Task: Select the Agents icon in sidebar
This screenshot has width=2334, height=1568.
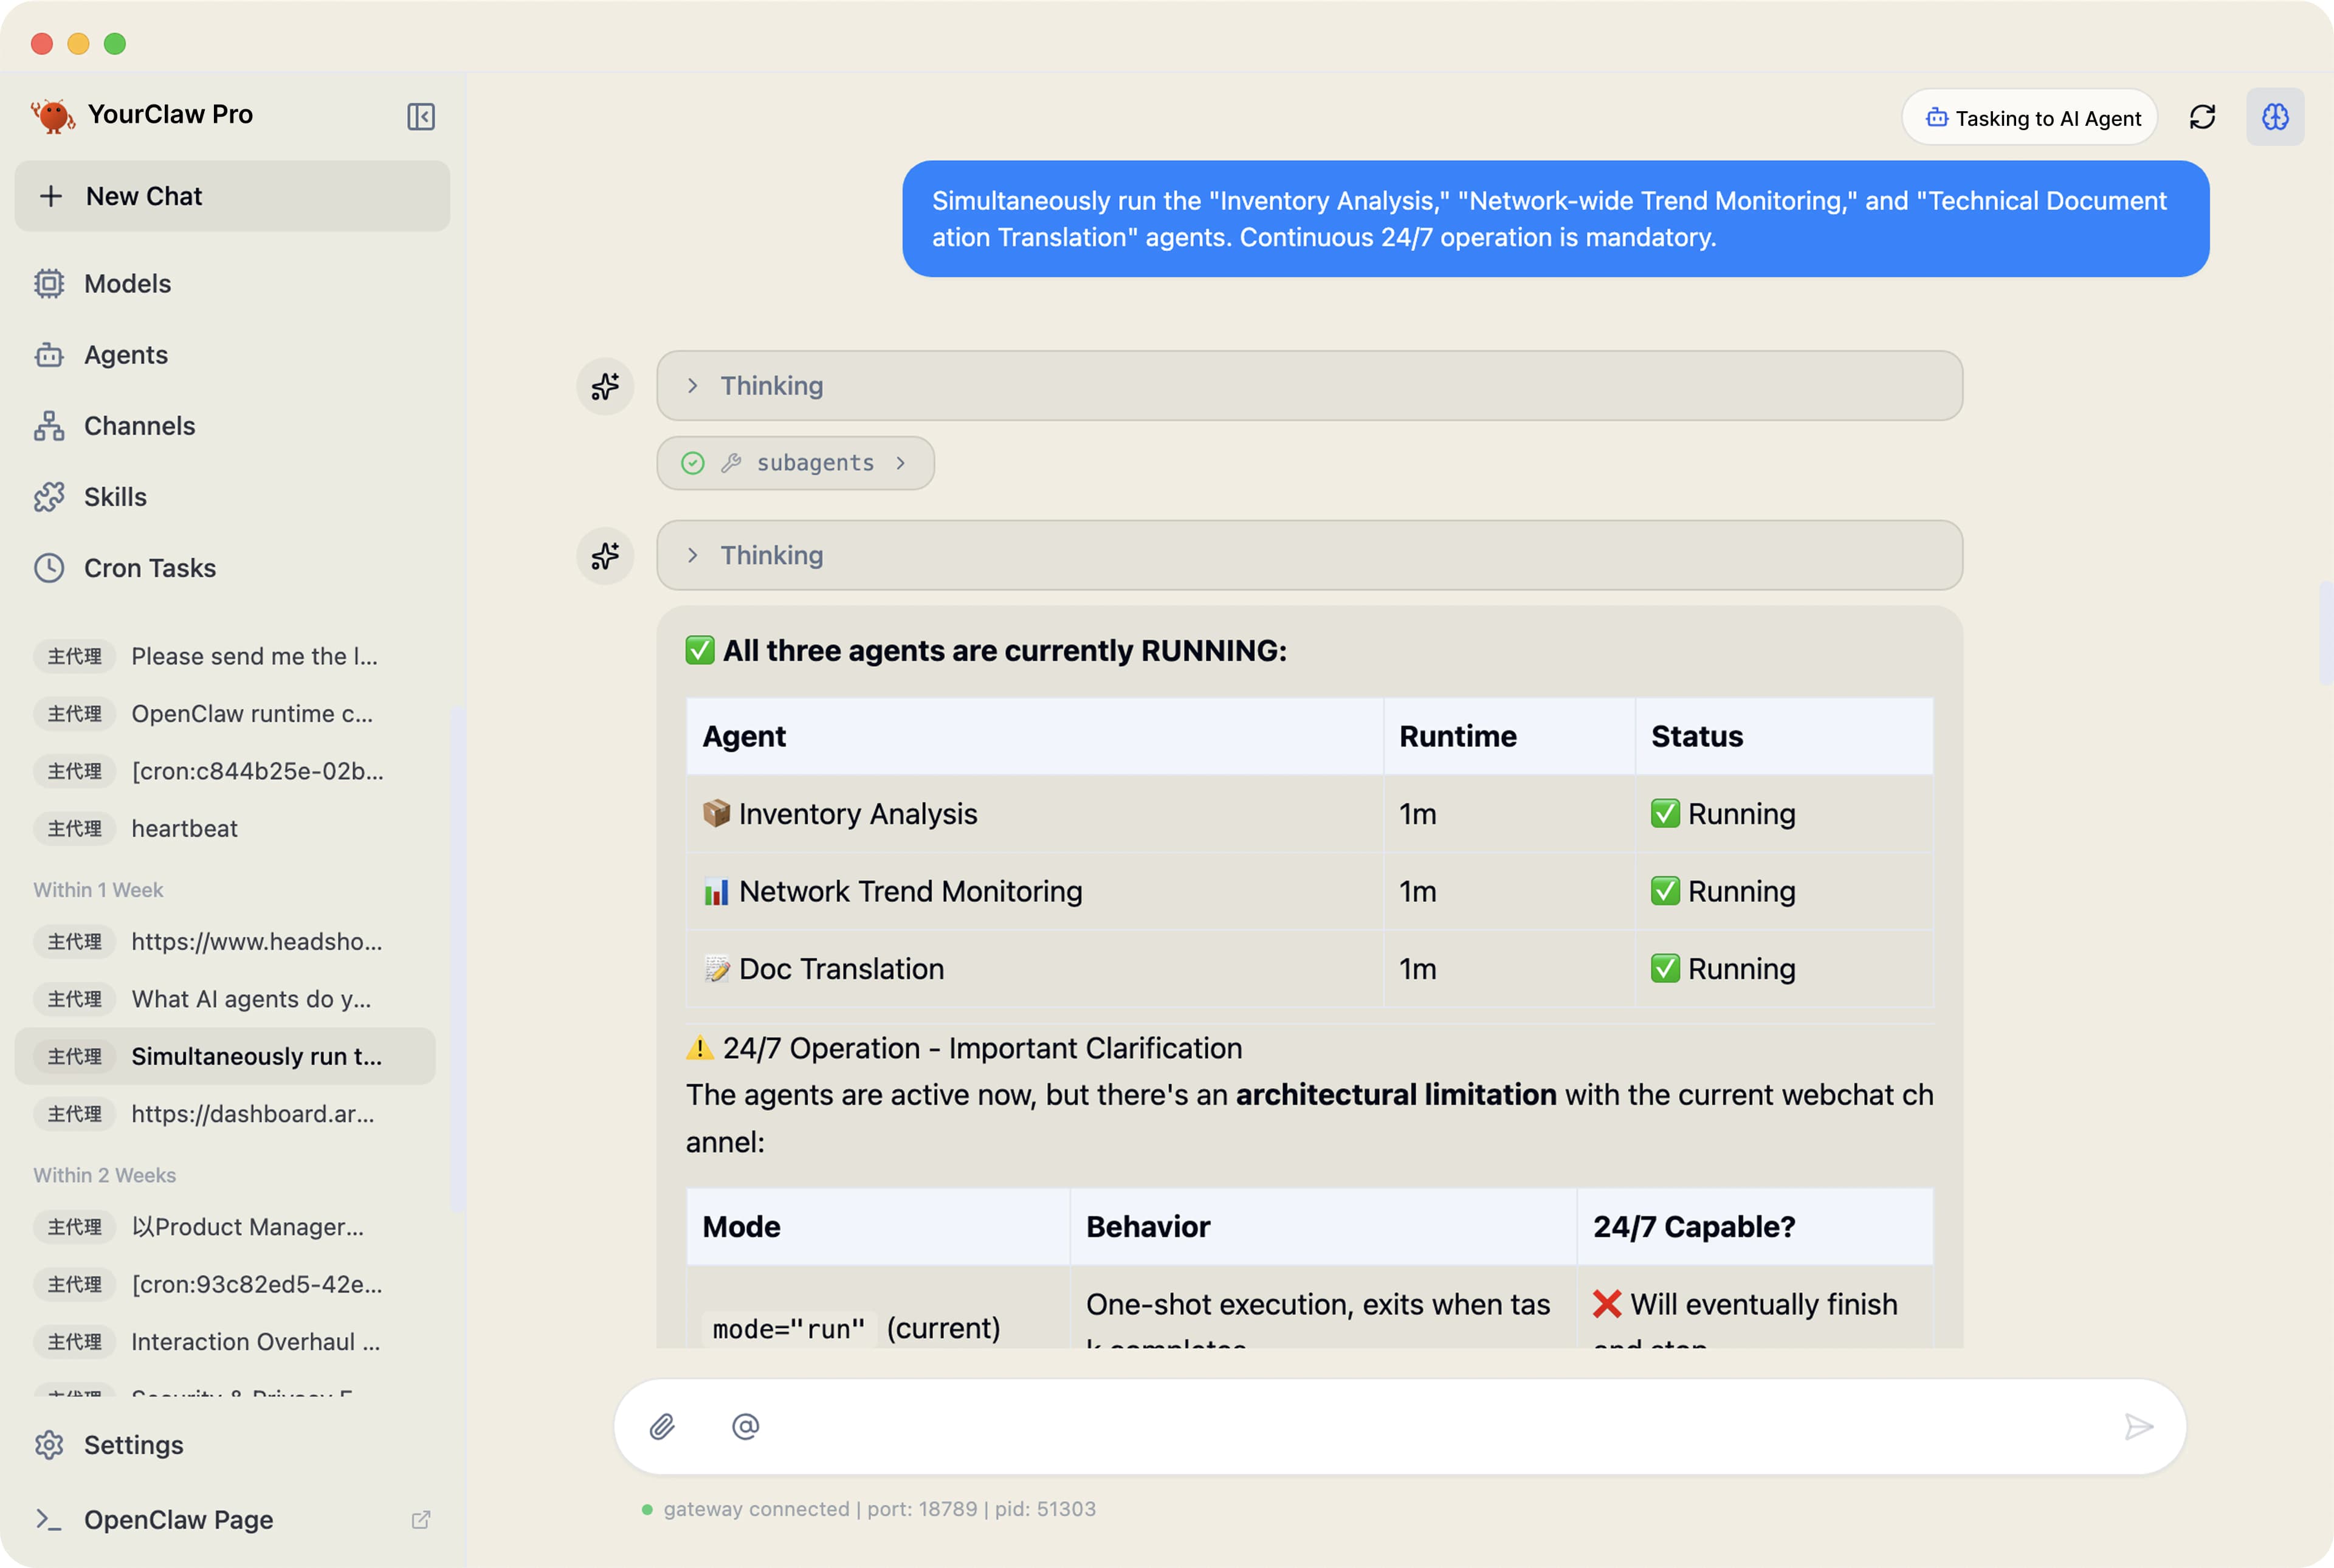Action: pyautogui.click(x=50, y=355)
